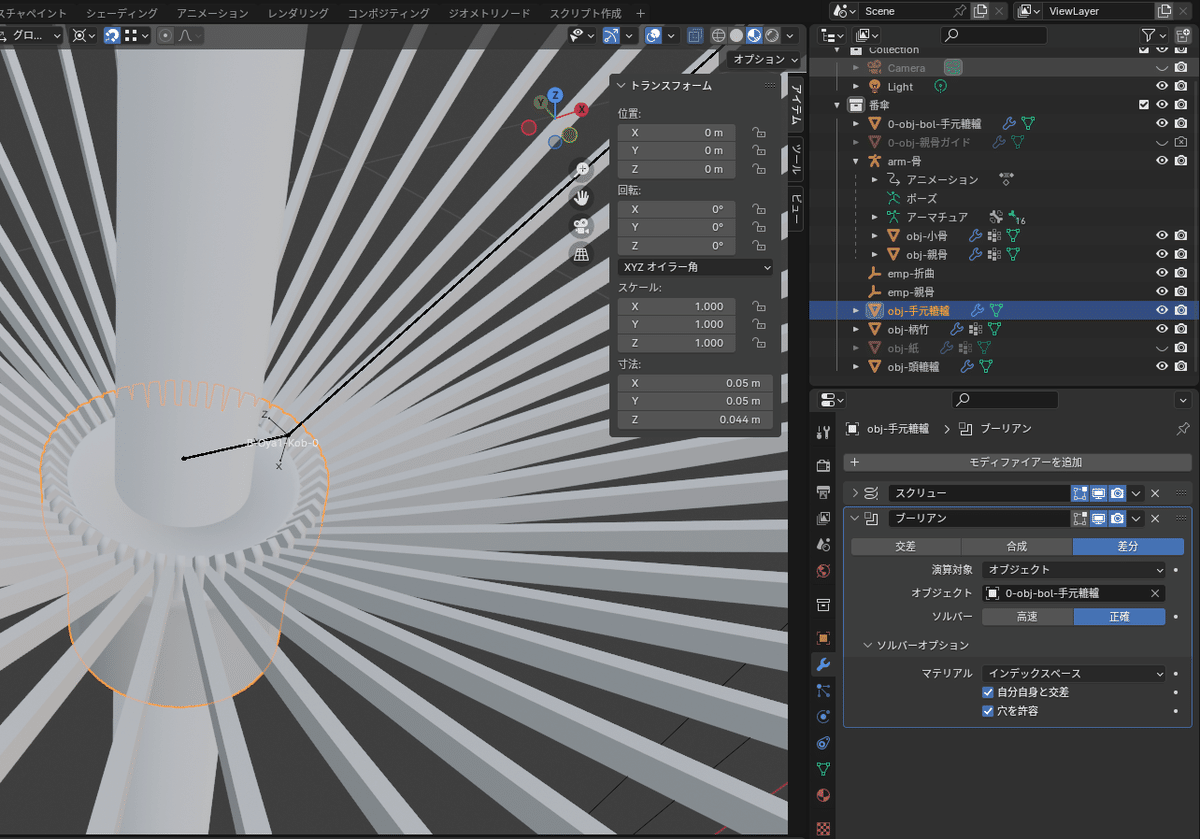Toggle スクリュー modifier show in render
Viewport: 1200px width, 839px height.
point(1118,493)
